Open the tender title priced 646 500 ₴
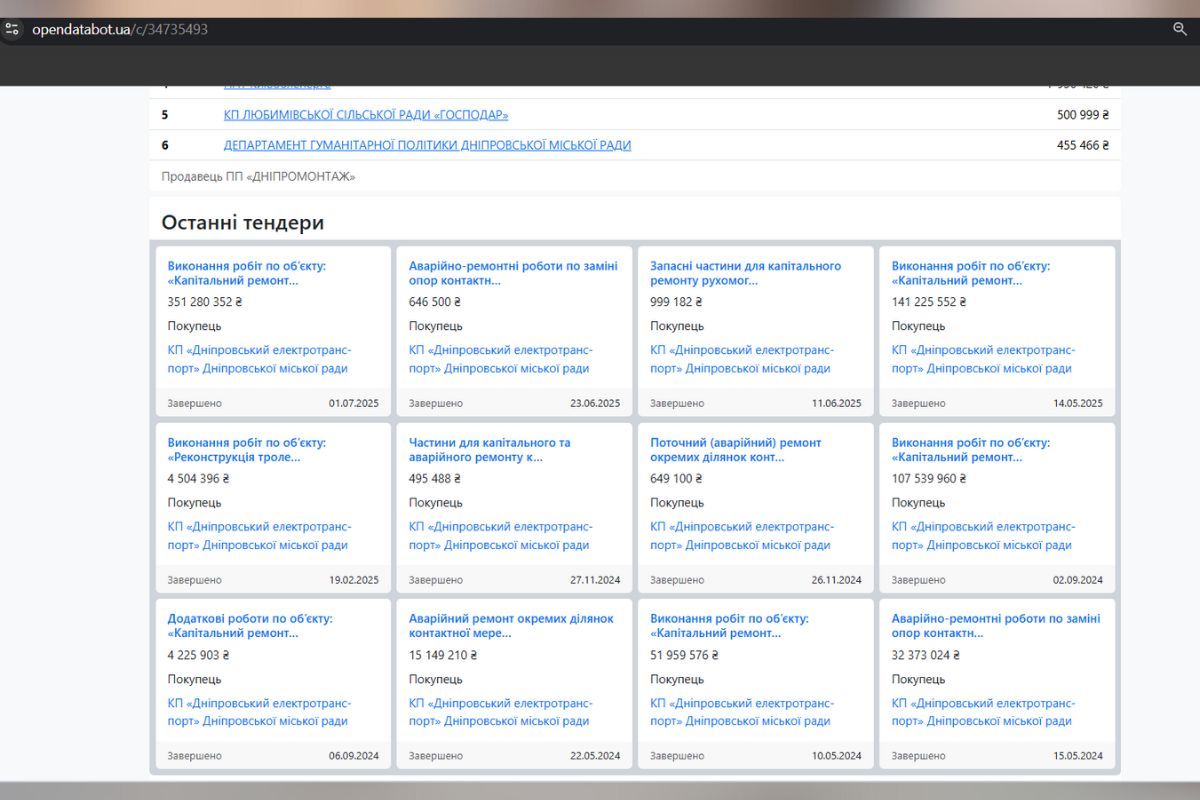The width and height of the screenshot is (1200, 800). coord(513,273)
